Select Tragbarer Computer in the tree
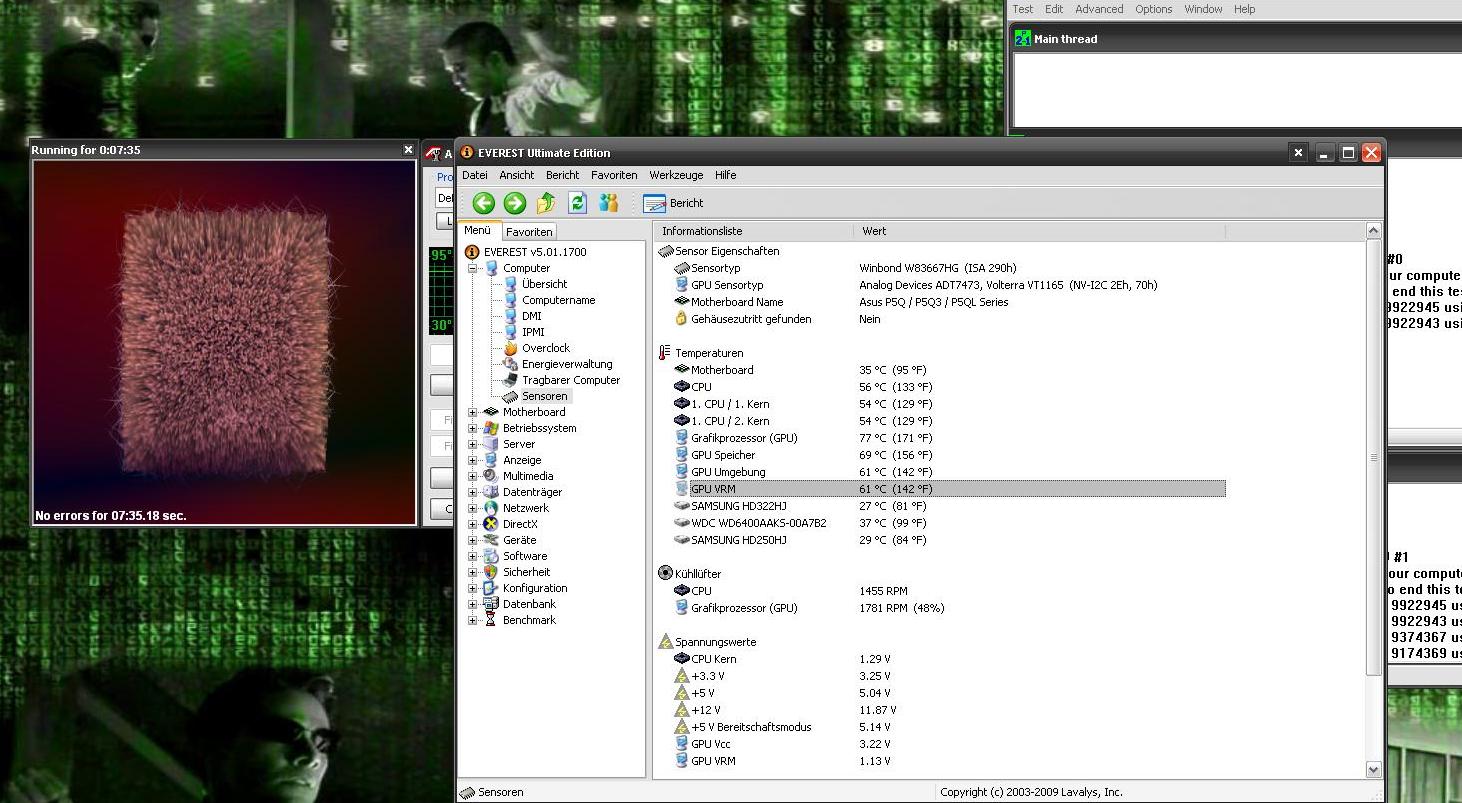This screenshot has height=803, width=1462. pos(570,380)
